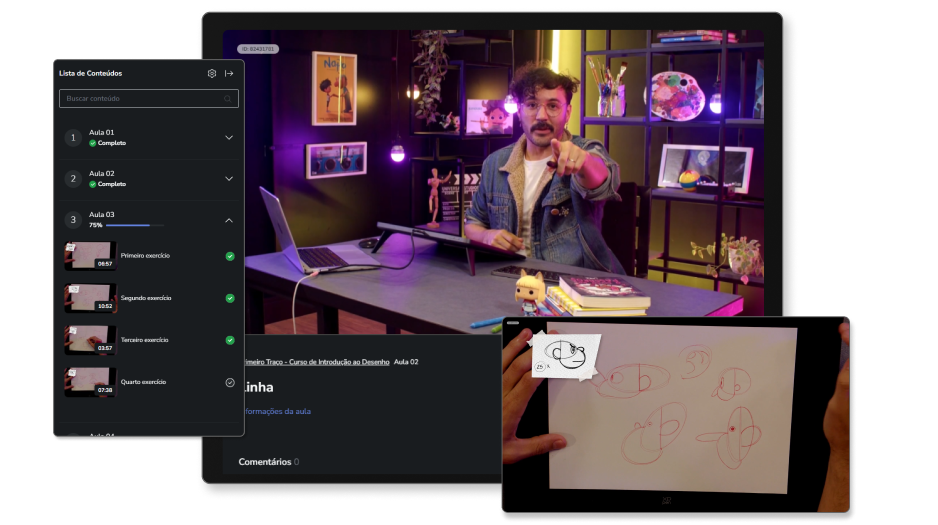Select the Aula 03 number badge
The width and height of the screenshot is (938, 525).
tap(73, 220)
